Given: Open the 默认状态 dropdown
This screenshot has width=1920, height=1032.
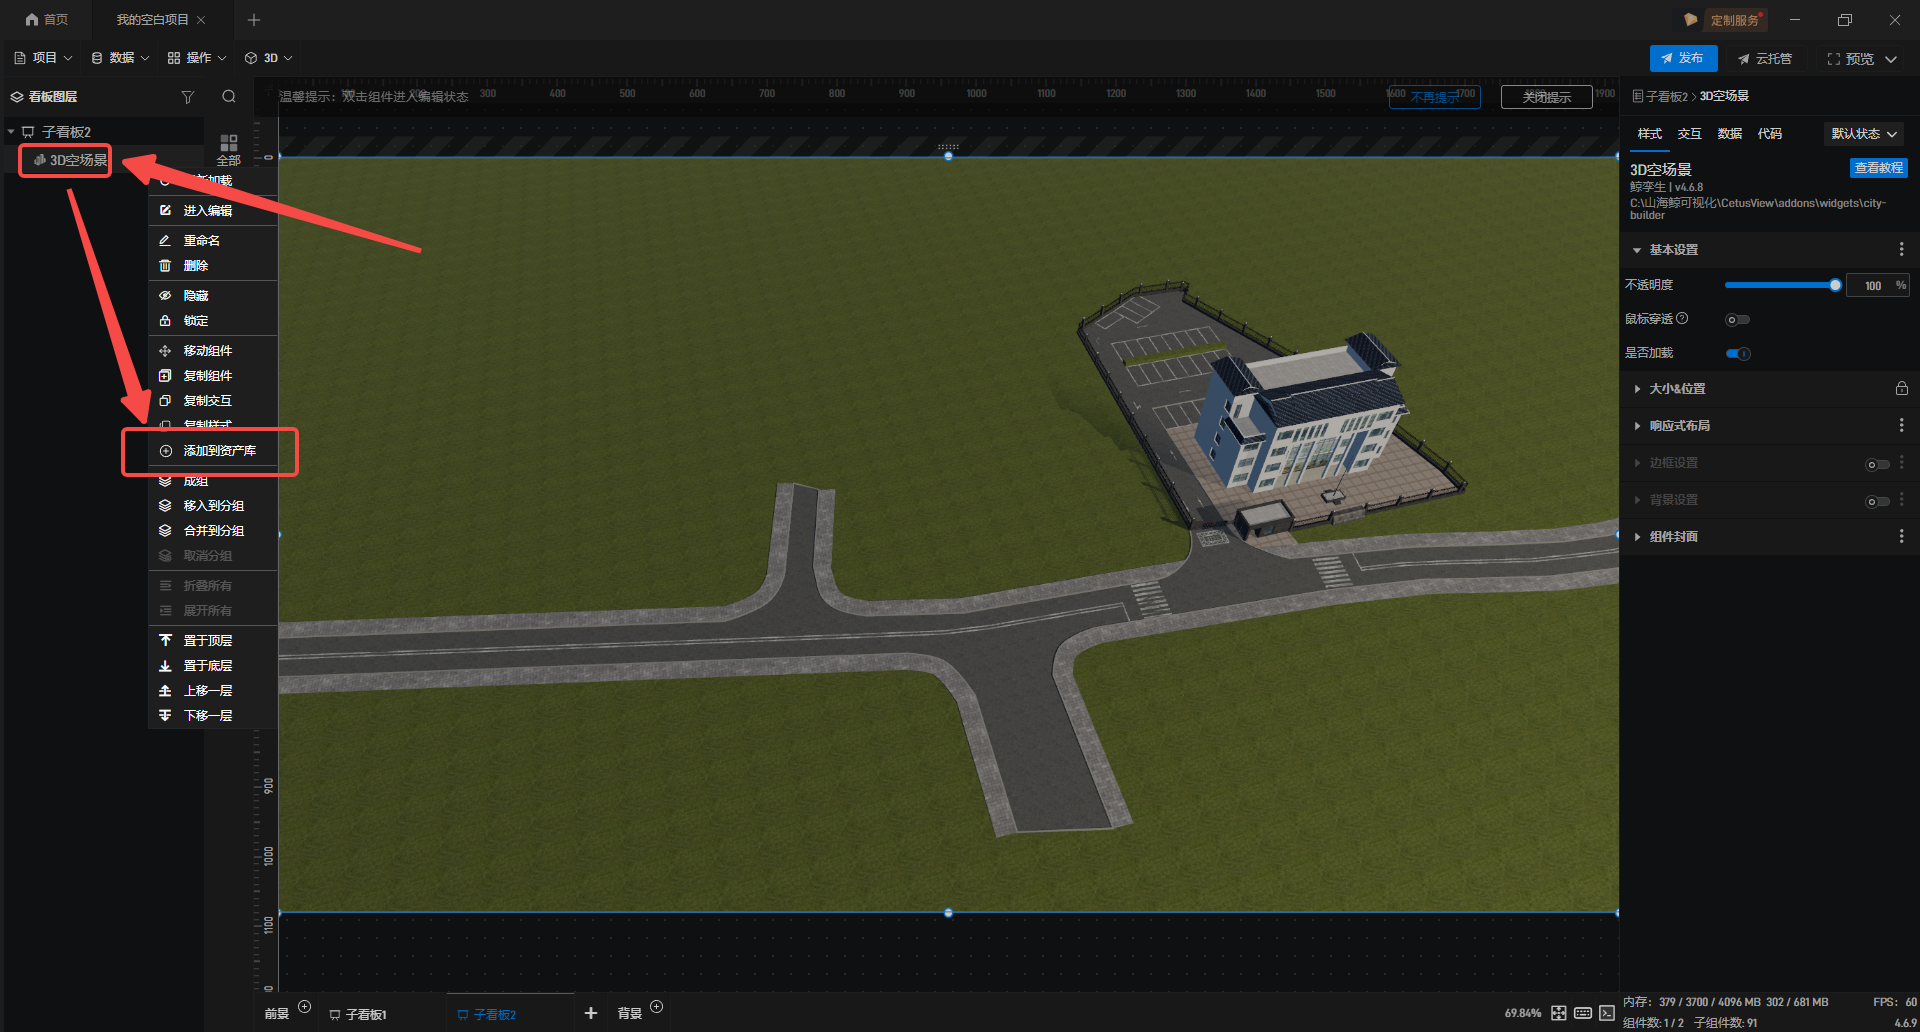Looking at the screenshot, I should pyautogui.click(x=1863, y=134).
